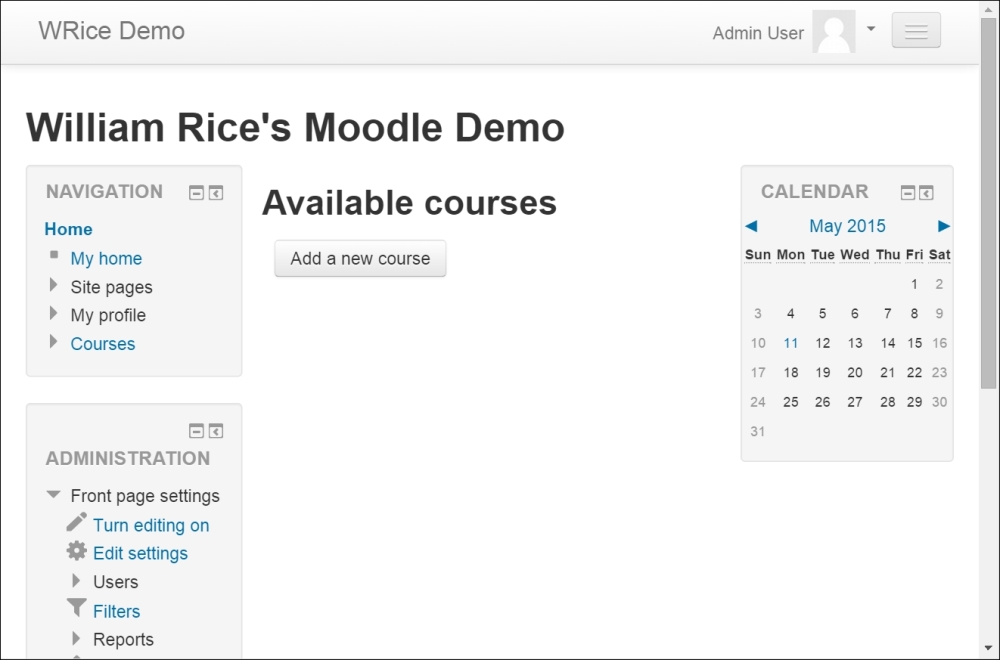Expand the Users admin node
The image size is (1000, 660).
coord(77,580)
